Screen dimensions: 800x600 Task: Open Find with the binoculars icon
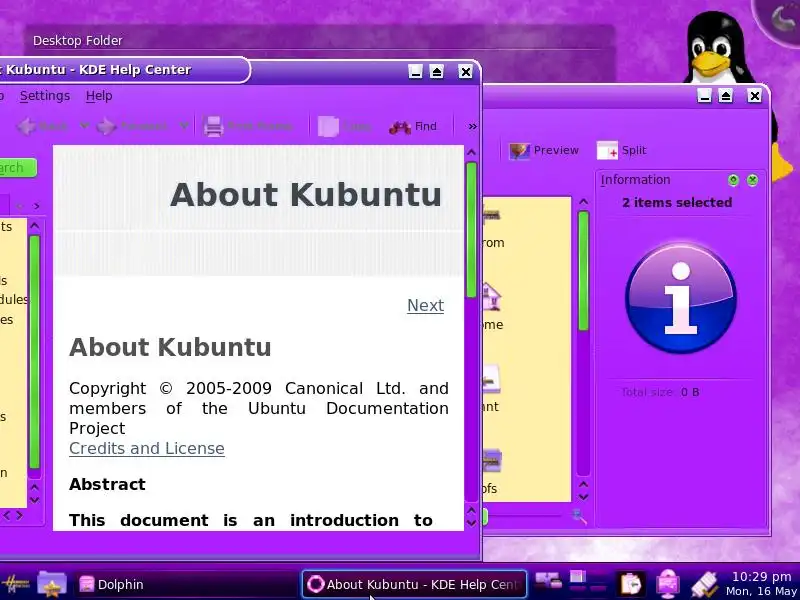400,127
